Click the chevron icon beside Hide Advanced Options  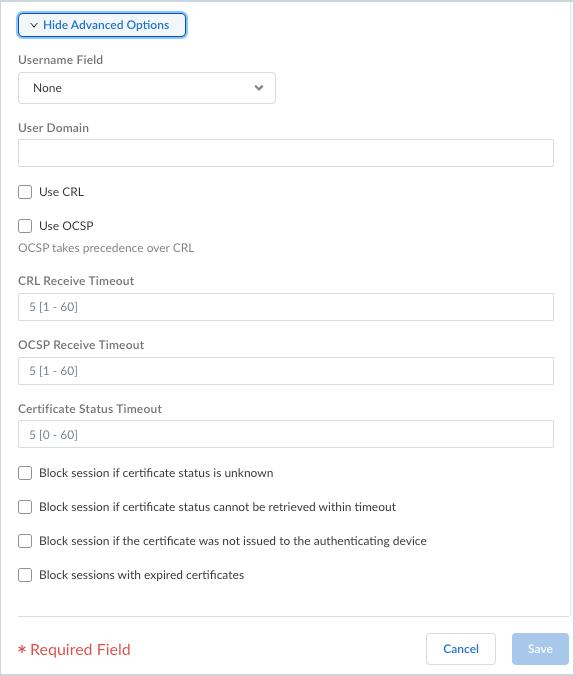34,25
